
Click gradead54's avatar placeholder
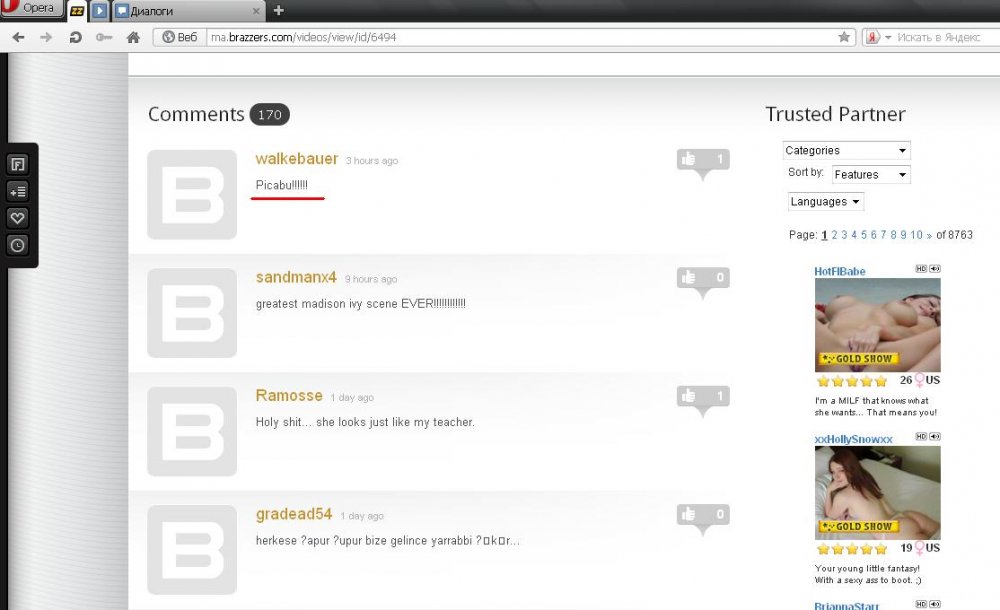click(x=192, y=549)
